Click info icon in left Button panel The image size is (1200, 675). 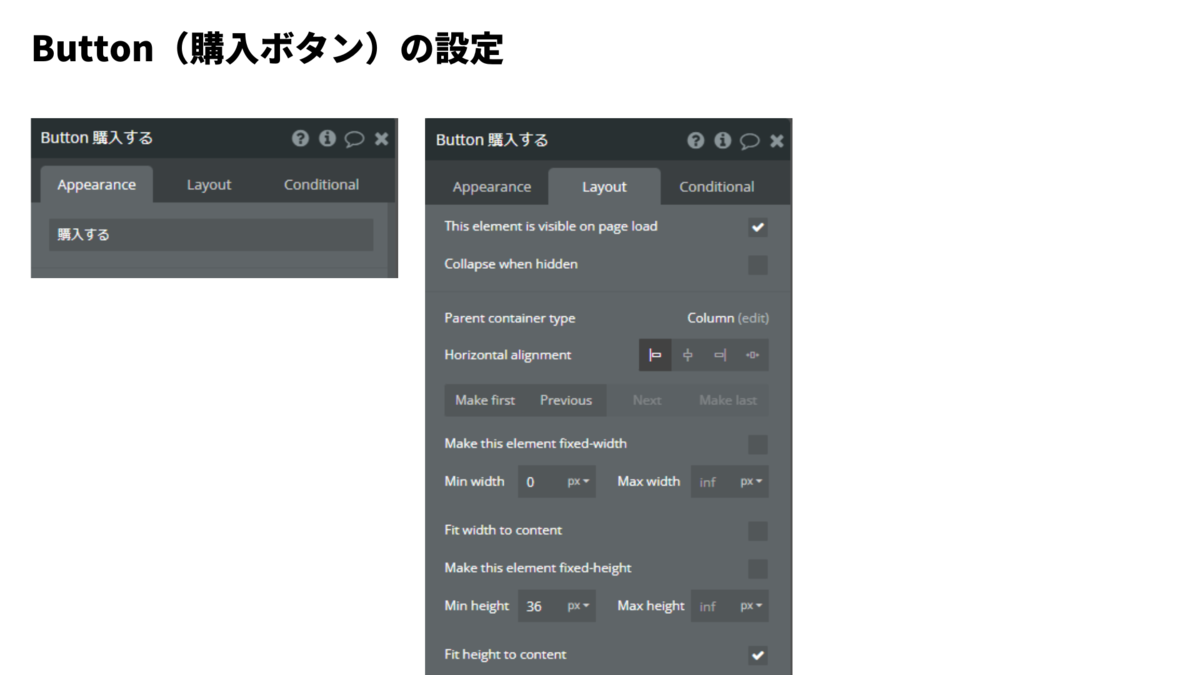(x=327, y=139)
